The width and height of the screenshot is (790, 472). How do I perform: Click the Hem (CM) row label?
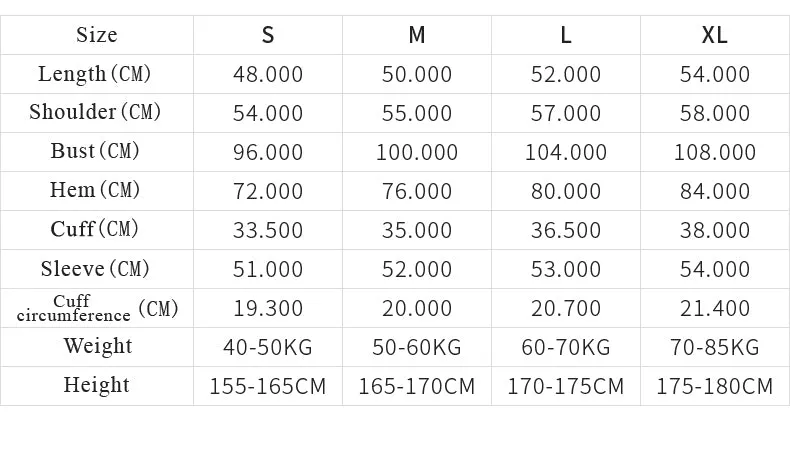pos(95,190)
